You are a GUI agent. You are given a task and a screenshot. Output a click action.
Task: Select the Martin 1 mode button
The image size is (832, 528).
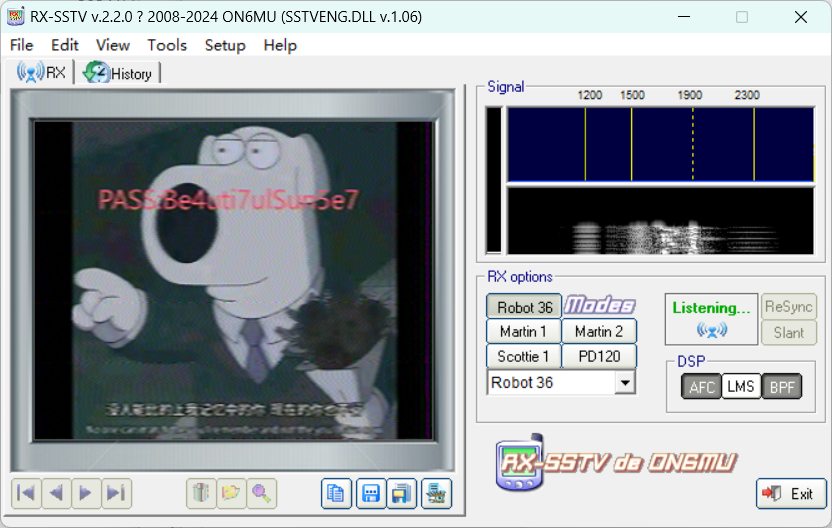[524, 332]
